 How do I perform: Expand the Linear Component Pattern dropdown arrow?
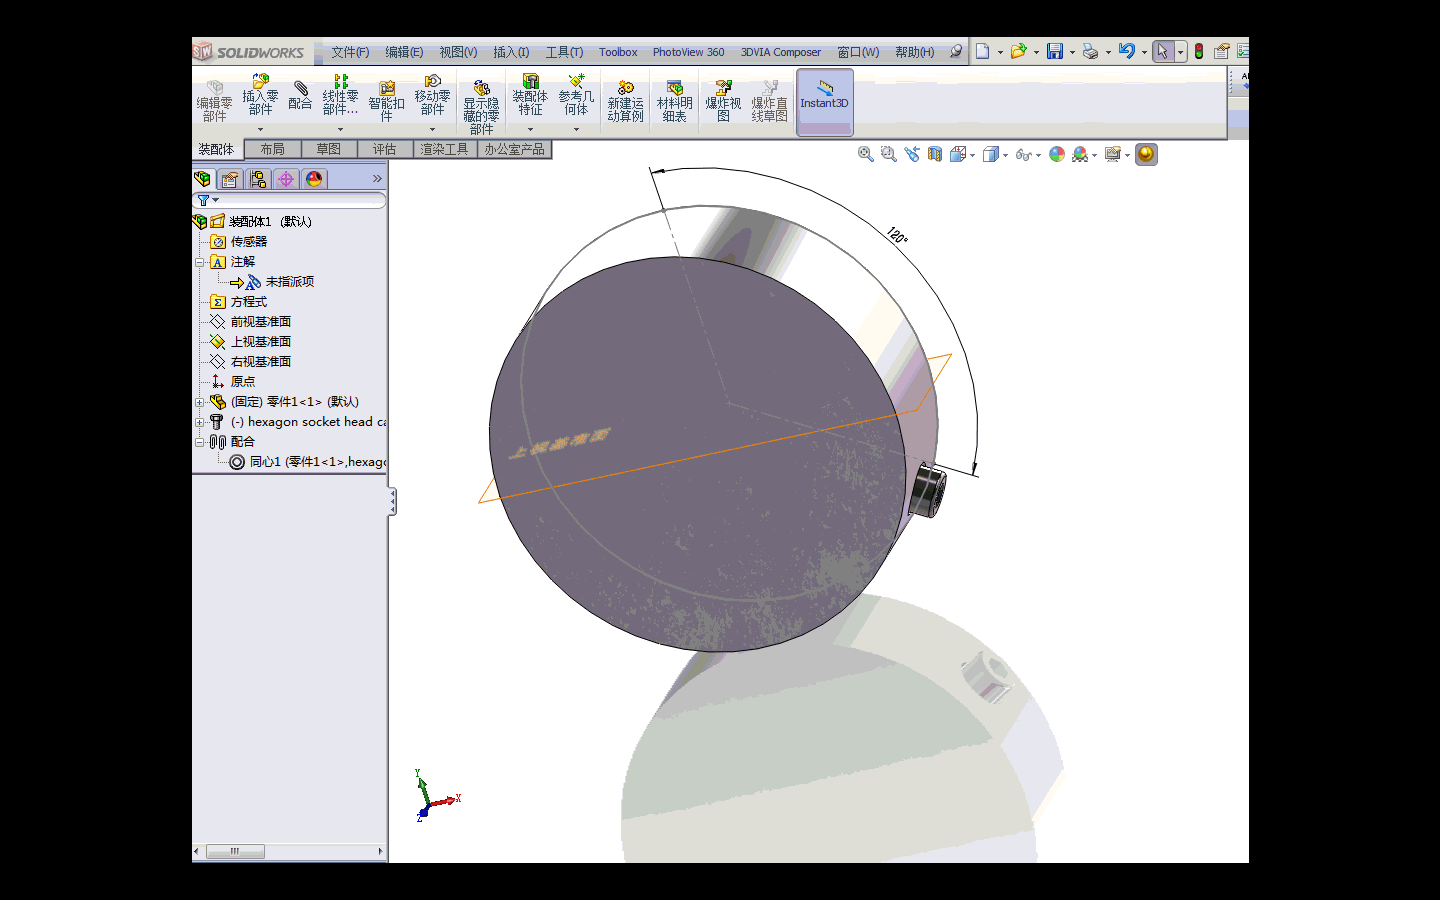[x=340, y=129]
